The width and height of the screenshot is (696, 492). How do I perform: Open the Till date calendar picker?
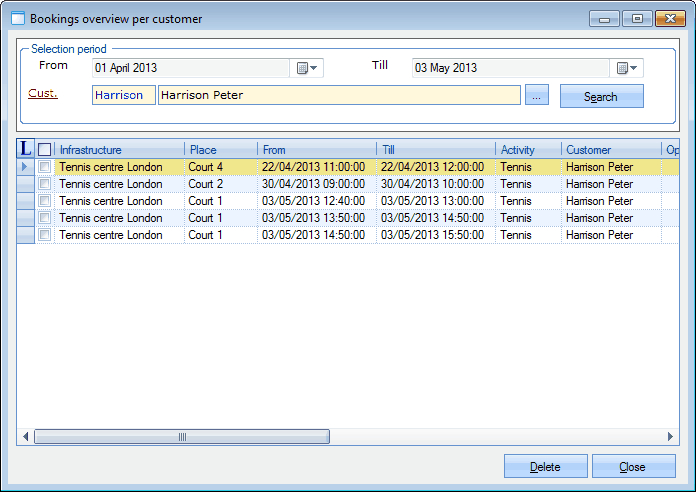(x=627, y=68)
